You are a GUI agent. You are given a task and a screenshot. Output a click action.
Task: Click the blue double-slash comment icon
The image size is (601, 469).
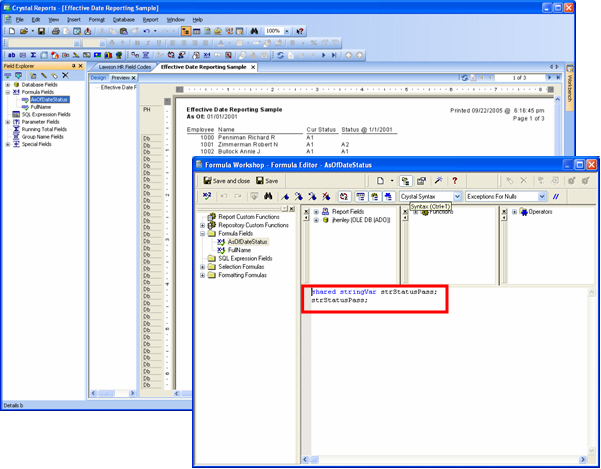(x=555, y=197)
